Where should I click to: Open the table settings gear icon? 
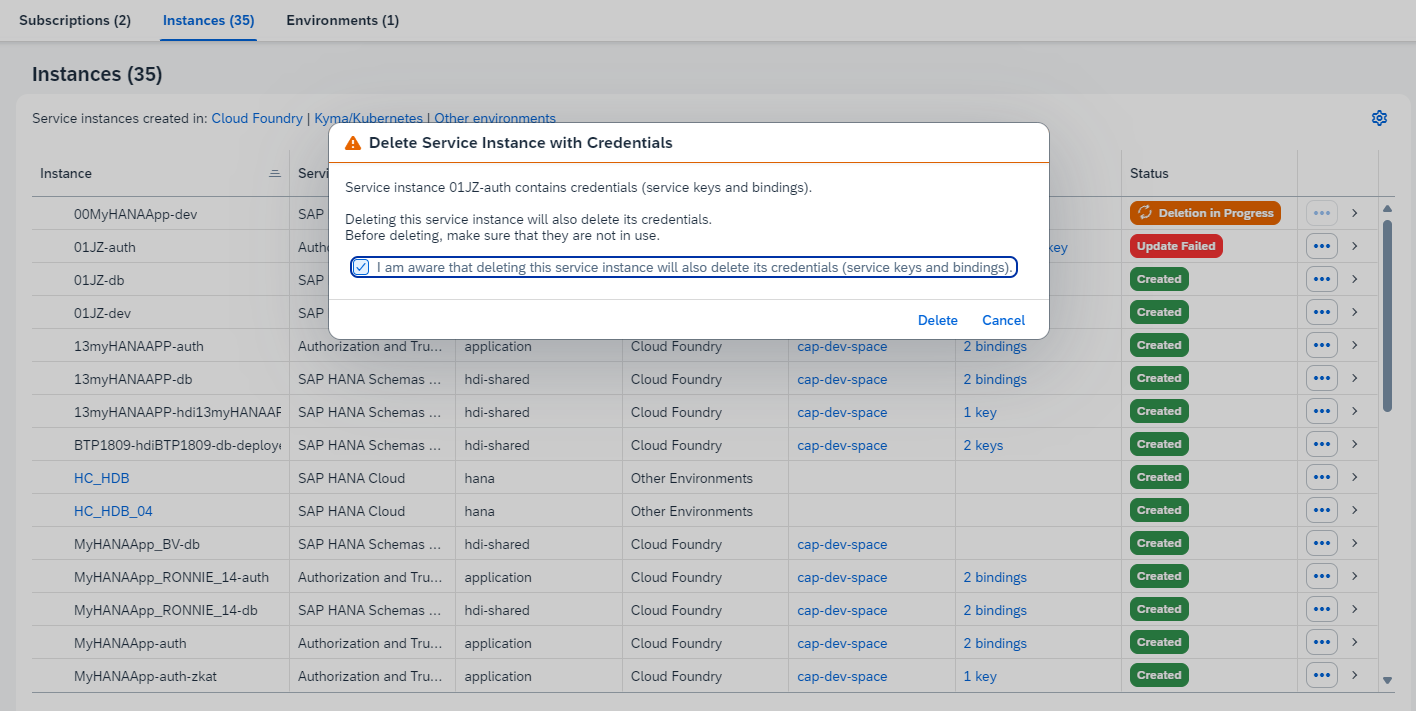pos(1379,118)
